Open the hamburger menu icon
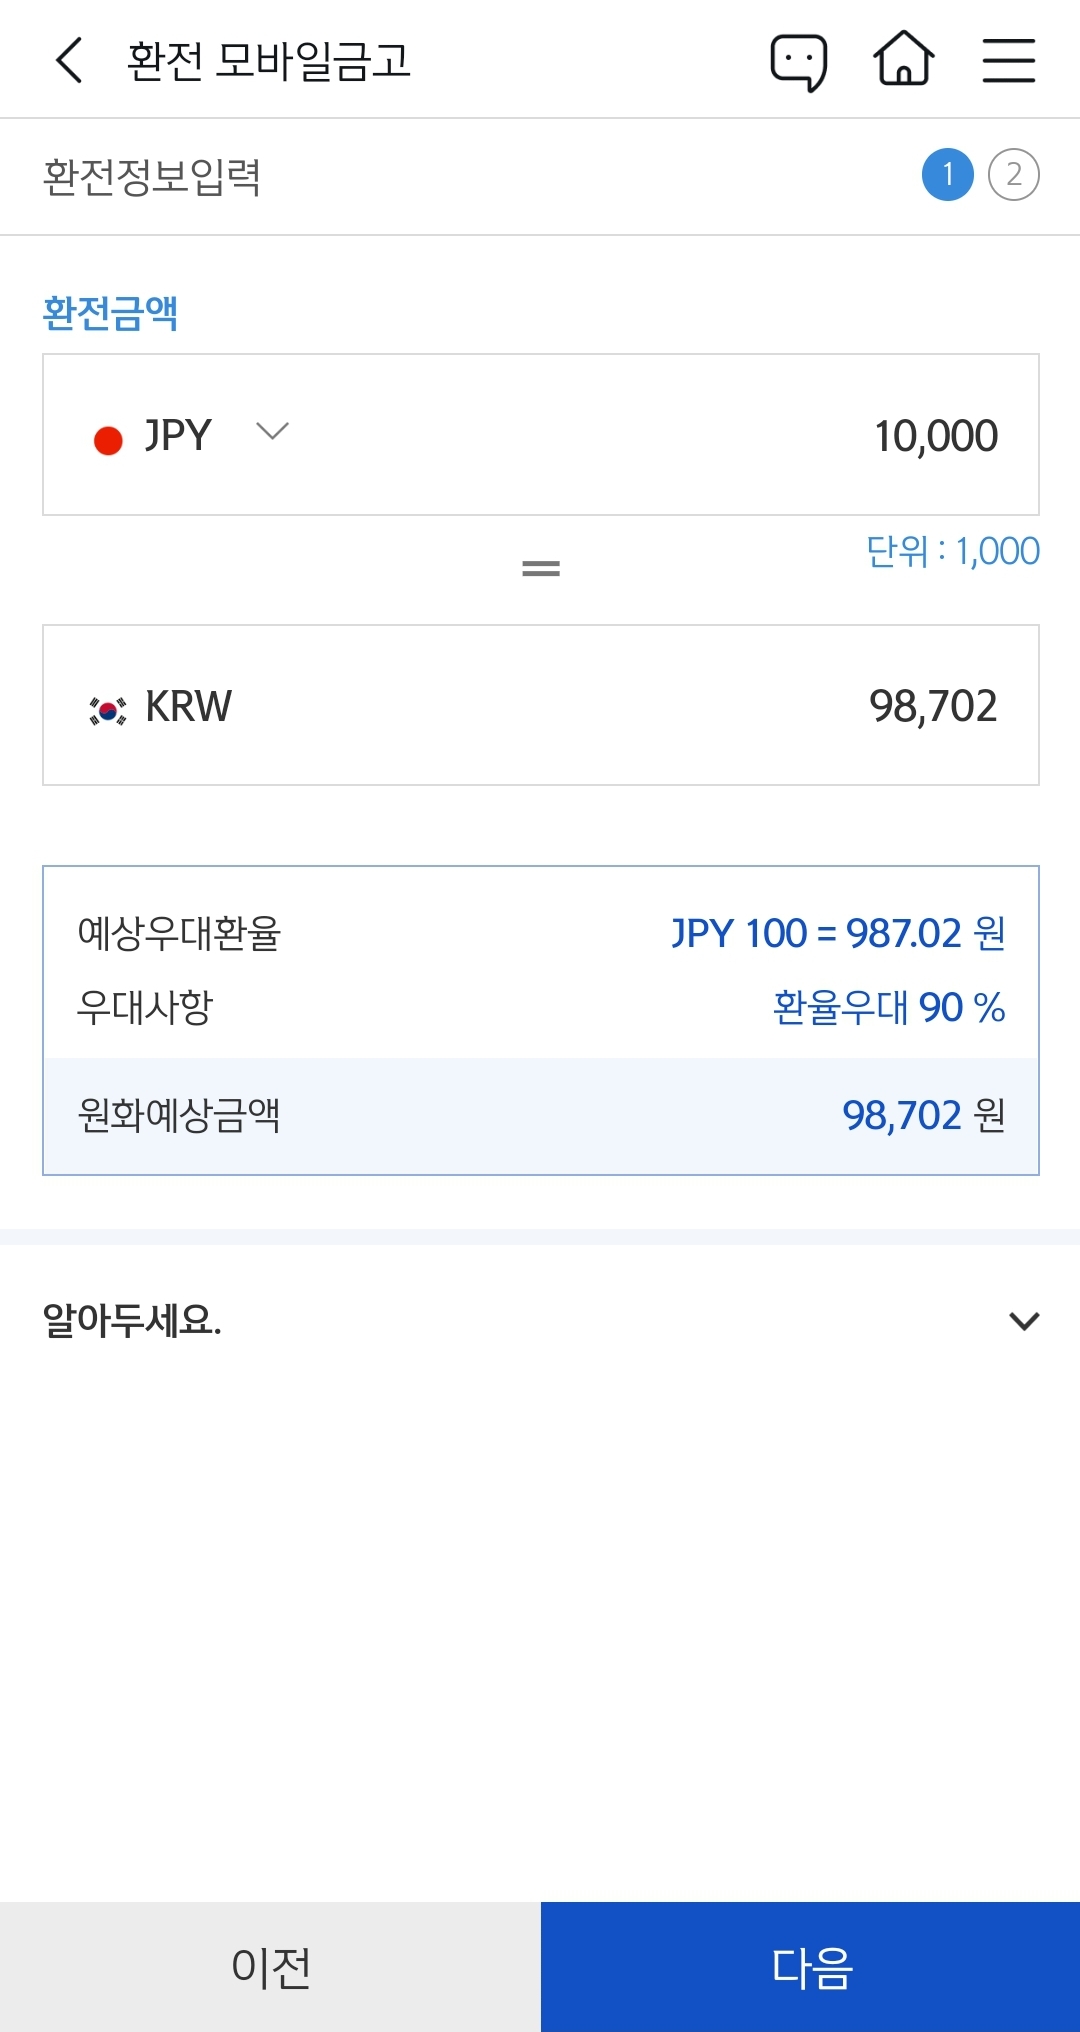 1008,60
